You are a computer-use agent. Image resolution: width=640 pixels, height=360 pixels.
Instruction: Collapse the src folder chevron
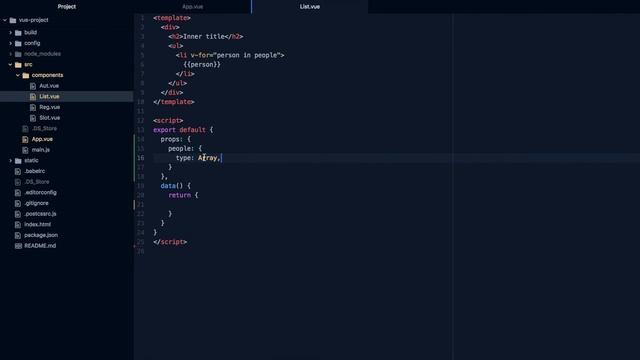point(11,64)
